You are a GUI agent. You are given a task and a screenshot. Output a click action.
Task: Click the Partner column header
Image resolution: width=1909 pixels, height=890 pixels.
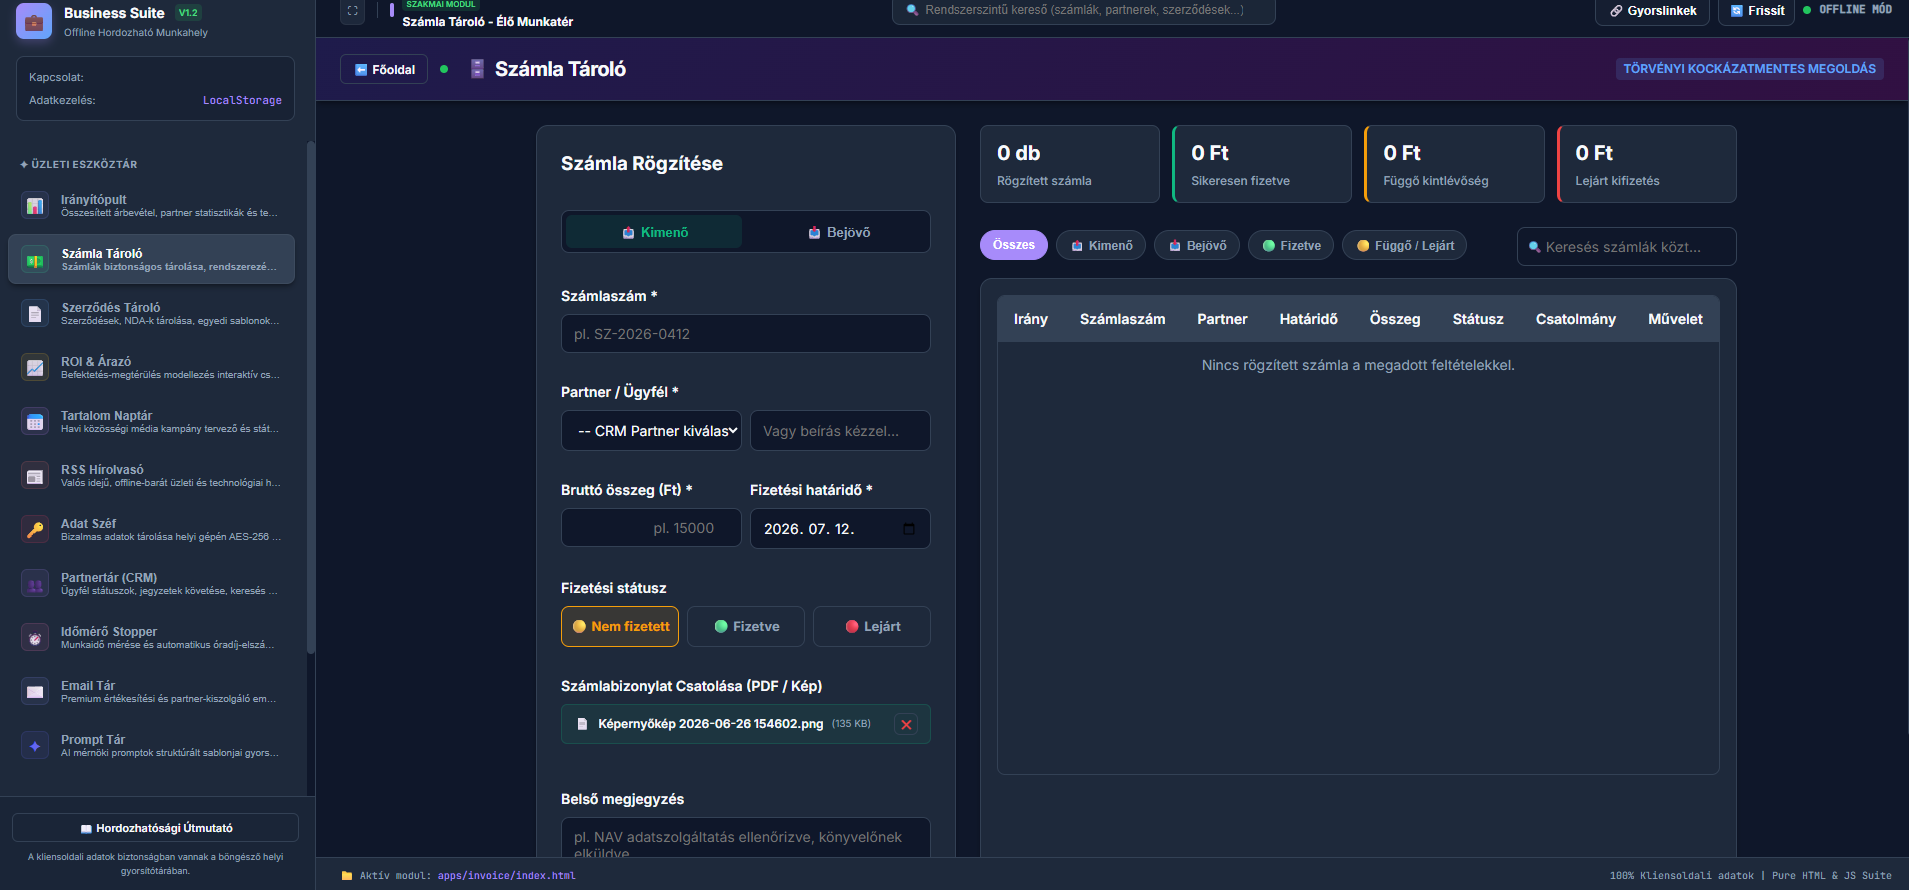pyautogui.click(x=1222, y=319)
